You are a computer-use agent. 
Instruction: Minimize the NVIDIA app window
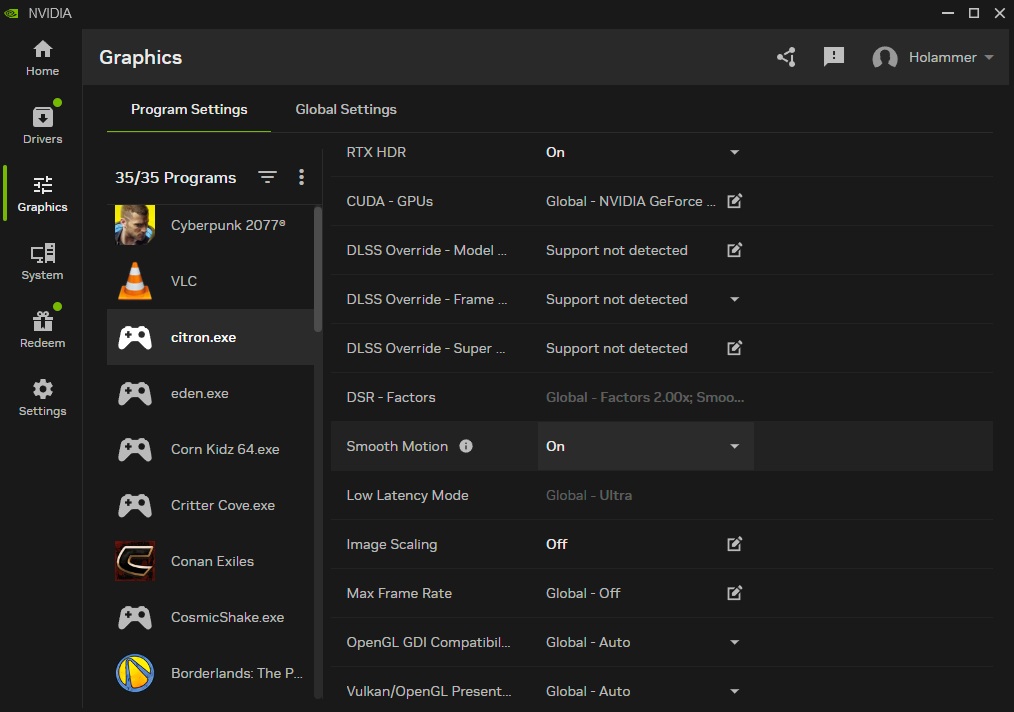pos(948,13)
